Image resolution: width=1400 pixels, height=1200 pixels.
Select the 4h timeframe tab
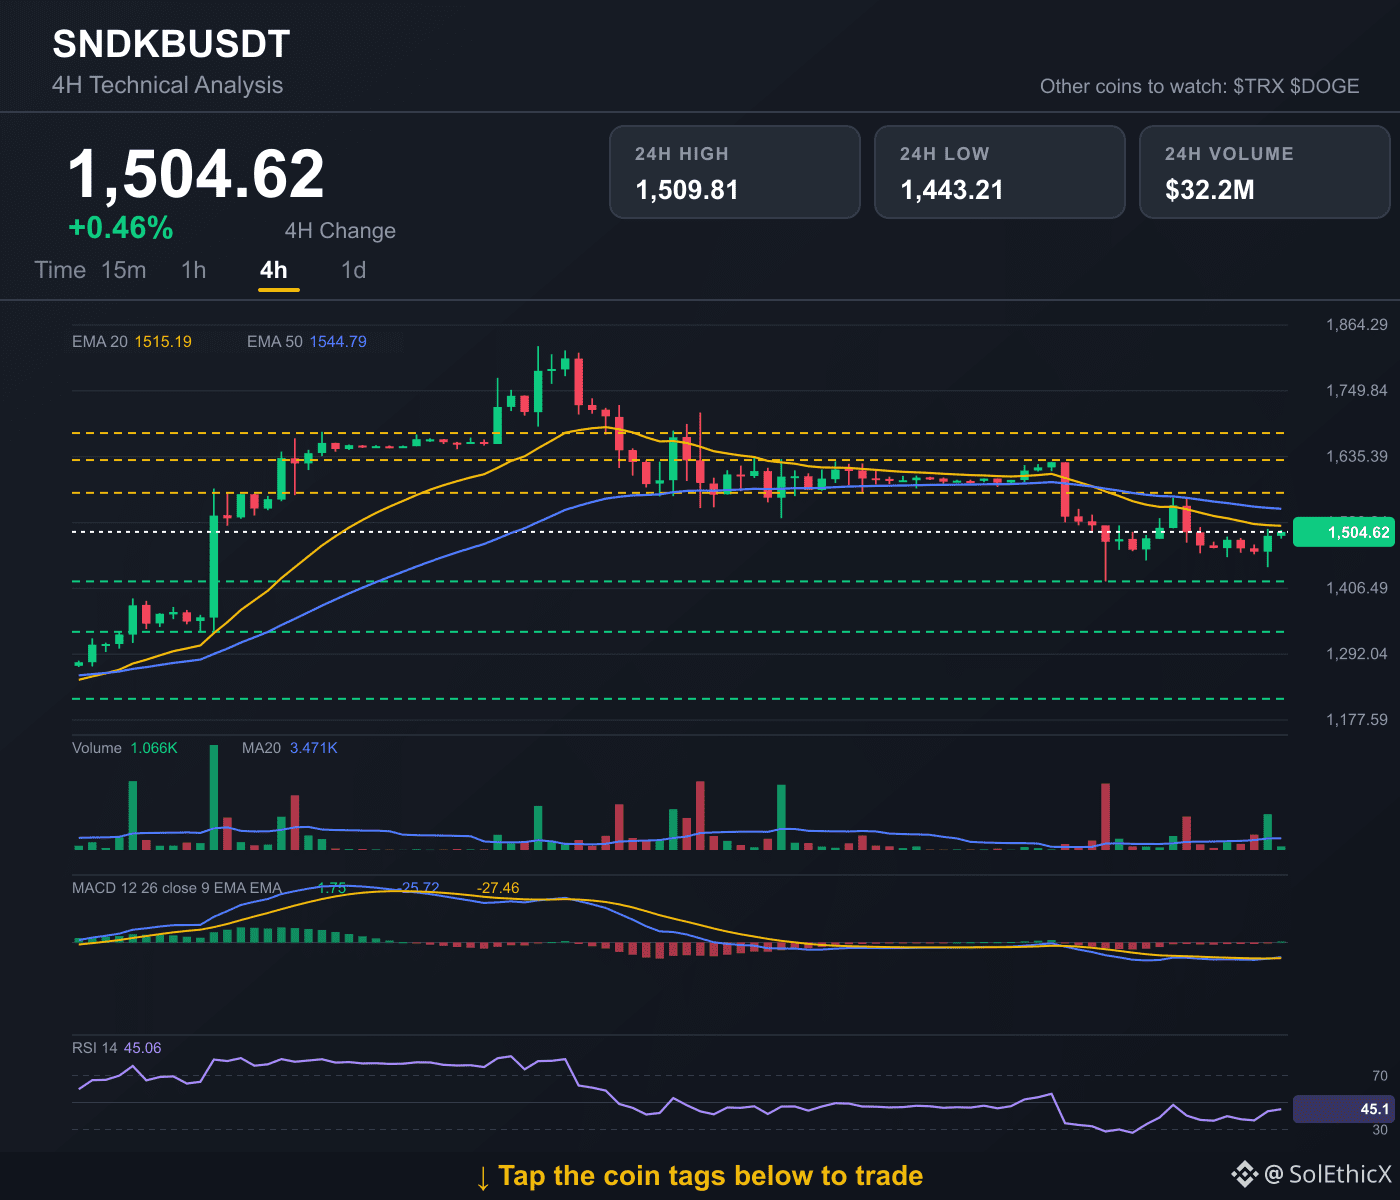point(273,270)
